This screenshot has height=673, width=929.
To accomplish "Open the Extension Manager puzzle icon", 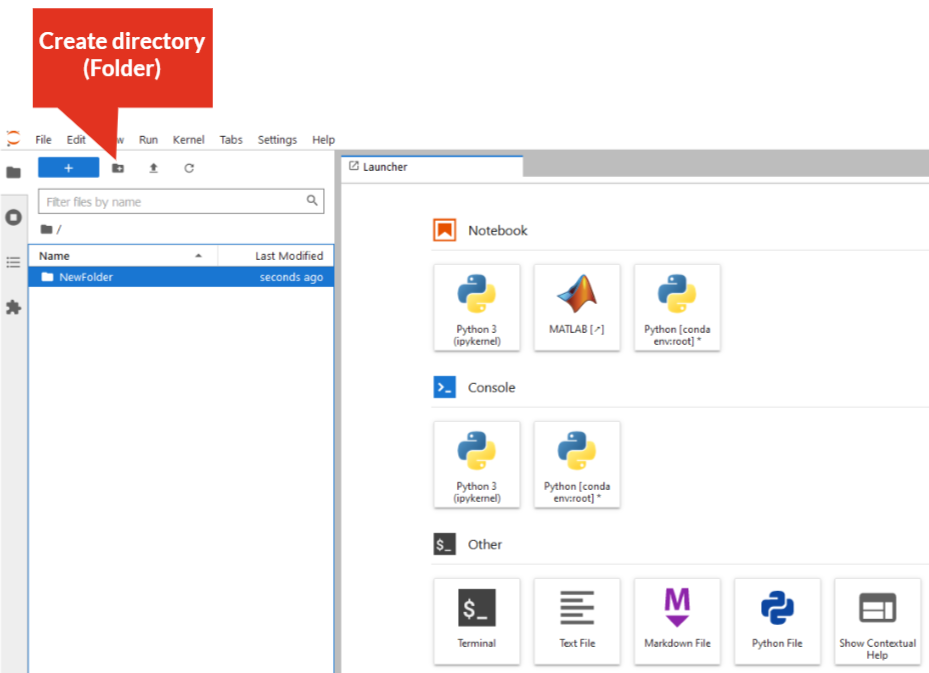I will click(14, 307).
